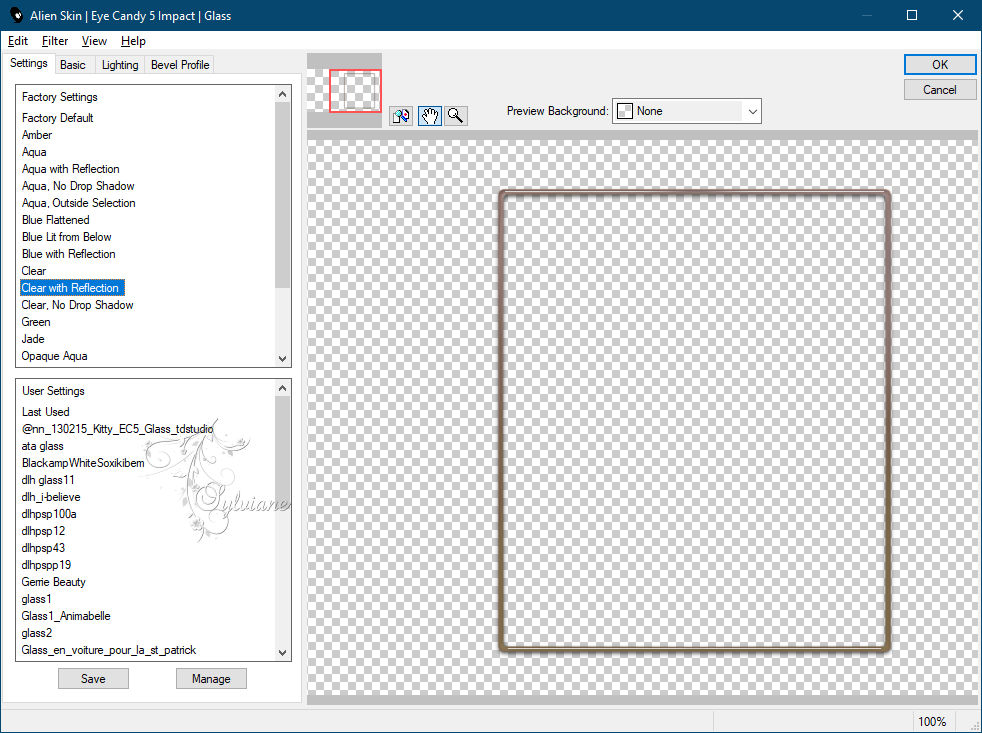982x733 pixels.
Task: Select Blue with Reflection preset
Action: tap(68, 254)
